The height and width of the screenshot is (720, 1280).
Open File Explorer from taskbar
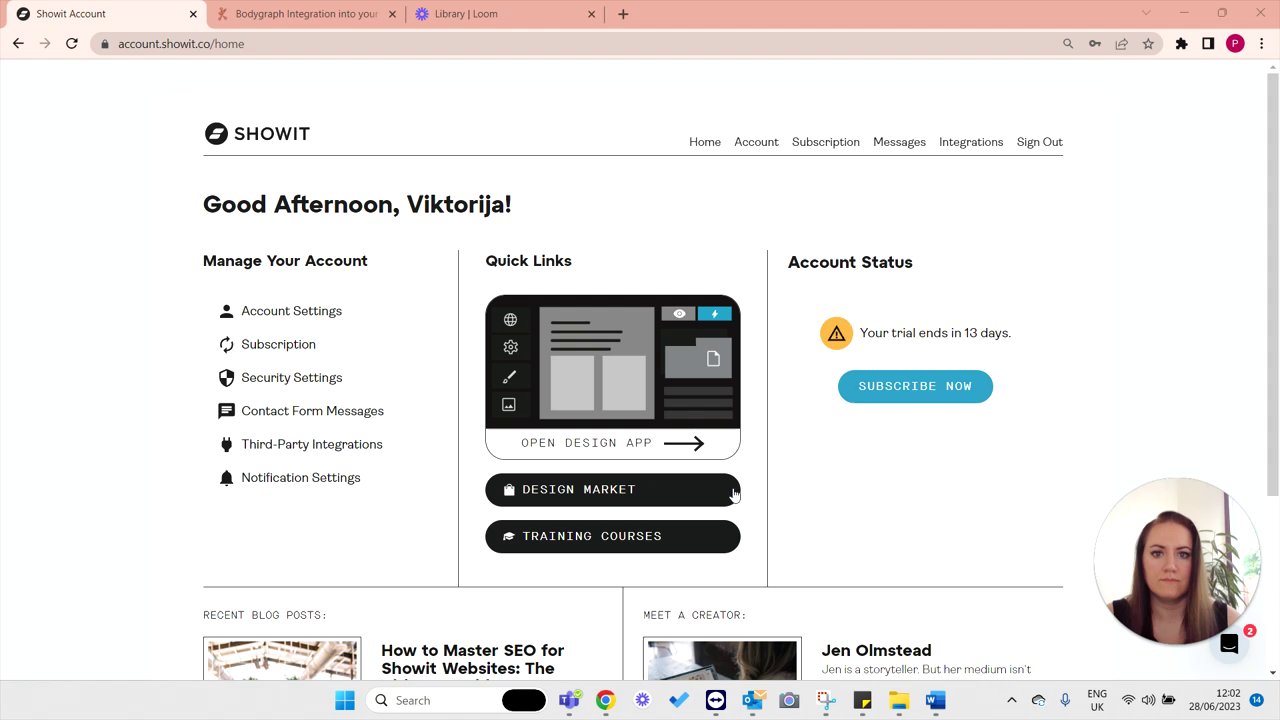click(899, 701)
